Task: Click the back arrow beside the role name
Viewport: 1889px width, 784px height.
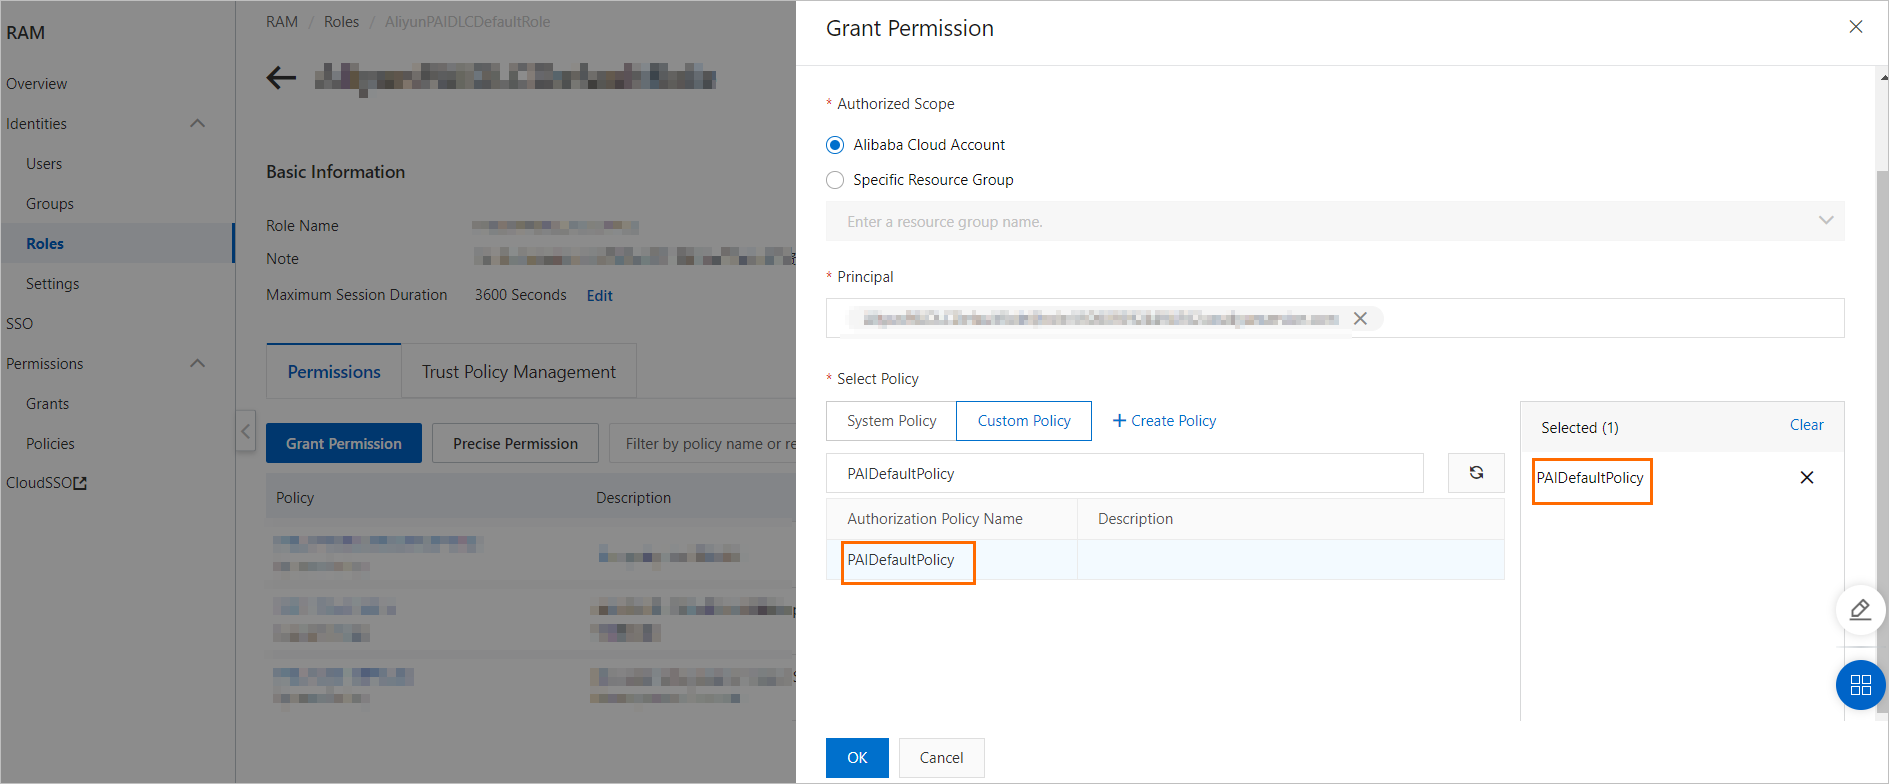Action: click(x=281, y=78)
